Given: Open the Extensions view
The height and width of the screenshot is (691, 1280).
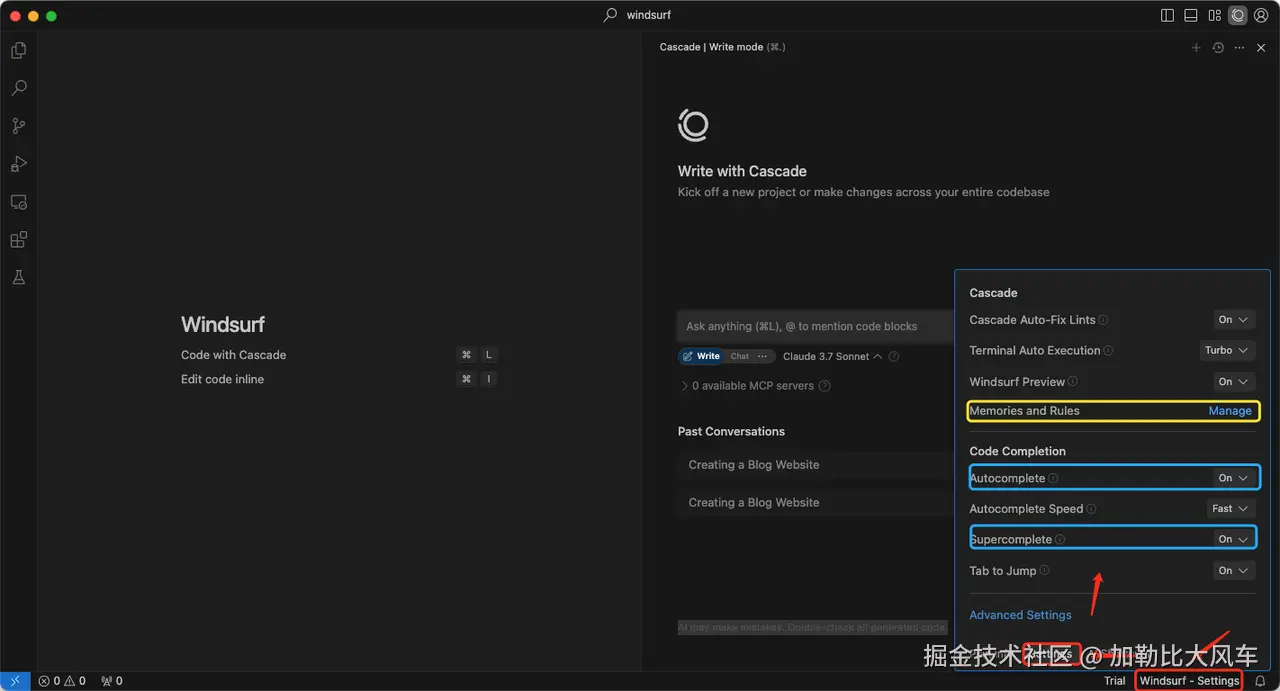Looking at the screenshot, I should [18, 240].
